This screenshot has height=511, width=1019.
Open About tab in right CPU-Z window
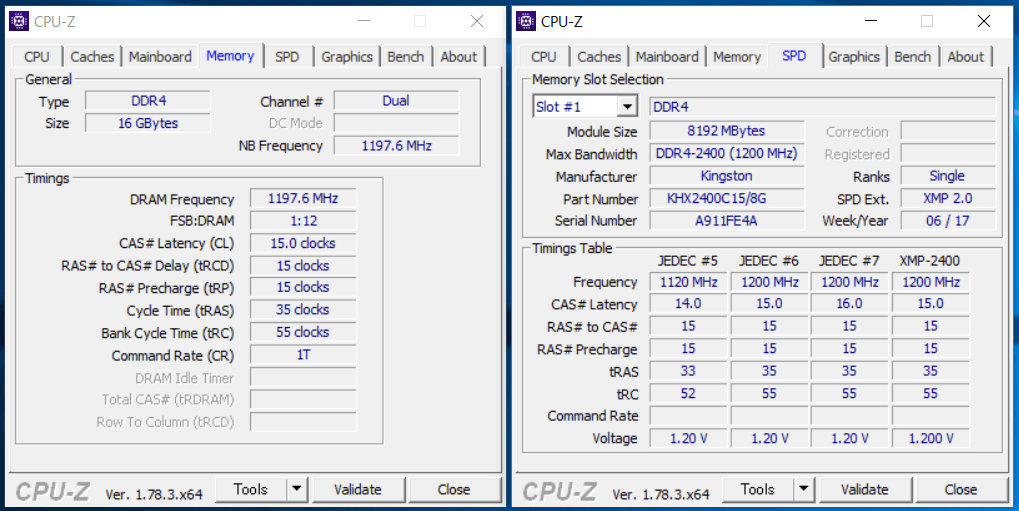pyautogui.click(x=966, y=57)
